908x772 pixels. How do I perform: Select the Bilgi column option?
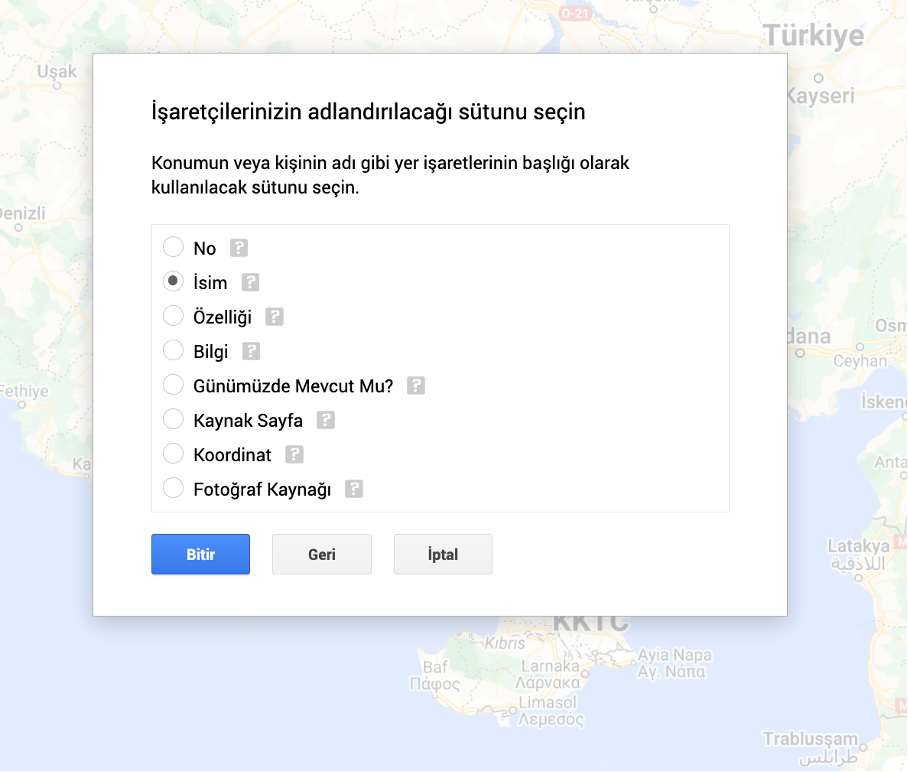click(173, 351)
